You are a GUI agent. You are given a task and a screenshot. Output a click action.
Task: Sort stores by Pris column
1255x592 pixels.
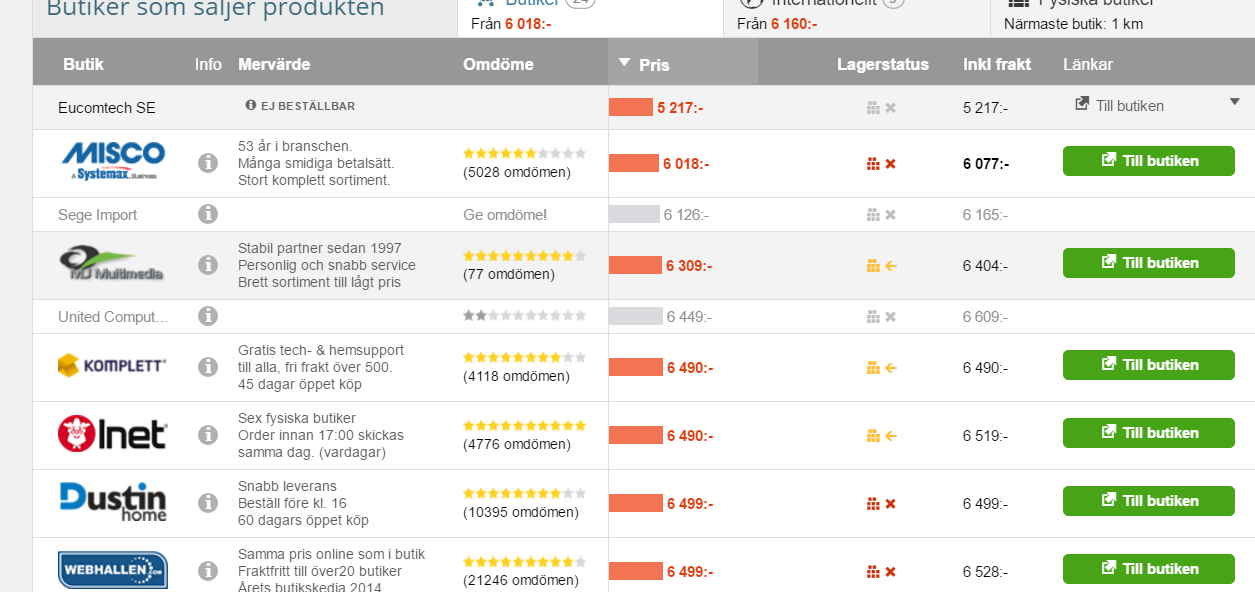click(x=654, y=65)
